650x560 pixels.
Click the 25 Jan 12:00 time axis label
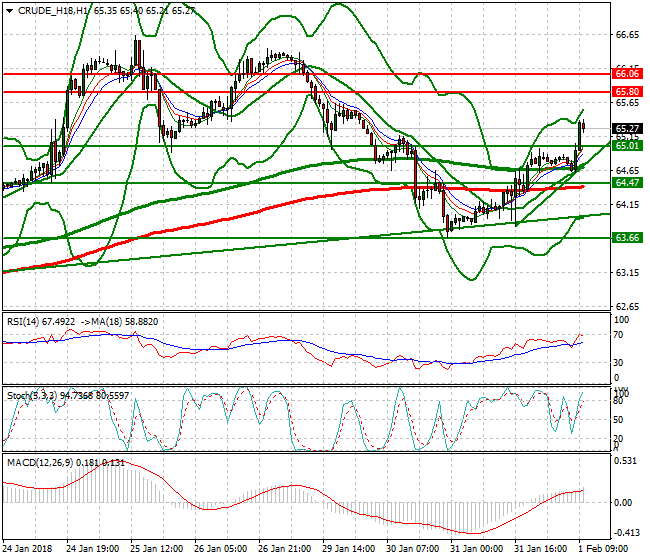point(156,549)
